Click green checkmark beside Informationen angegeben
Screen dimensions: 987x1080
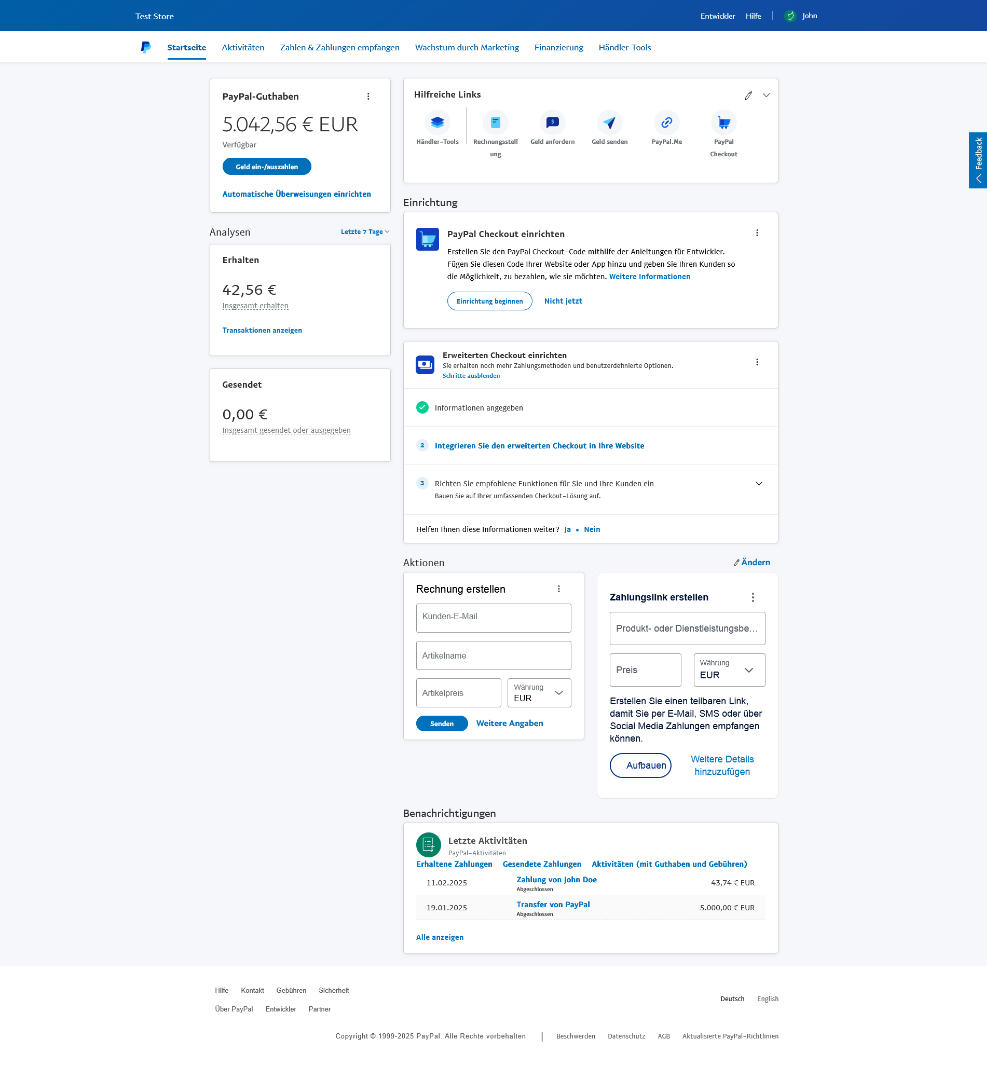422,408
